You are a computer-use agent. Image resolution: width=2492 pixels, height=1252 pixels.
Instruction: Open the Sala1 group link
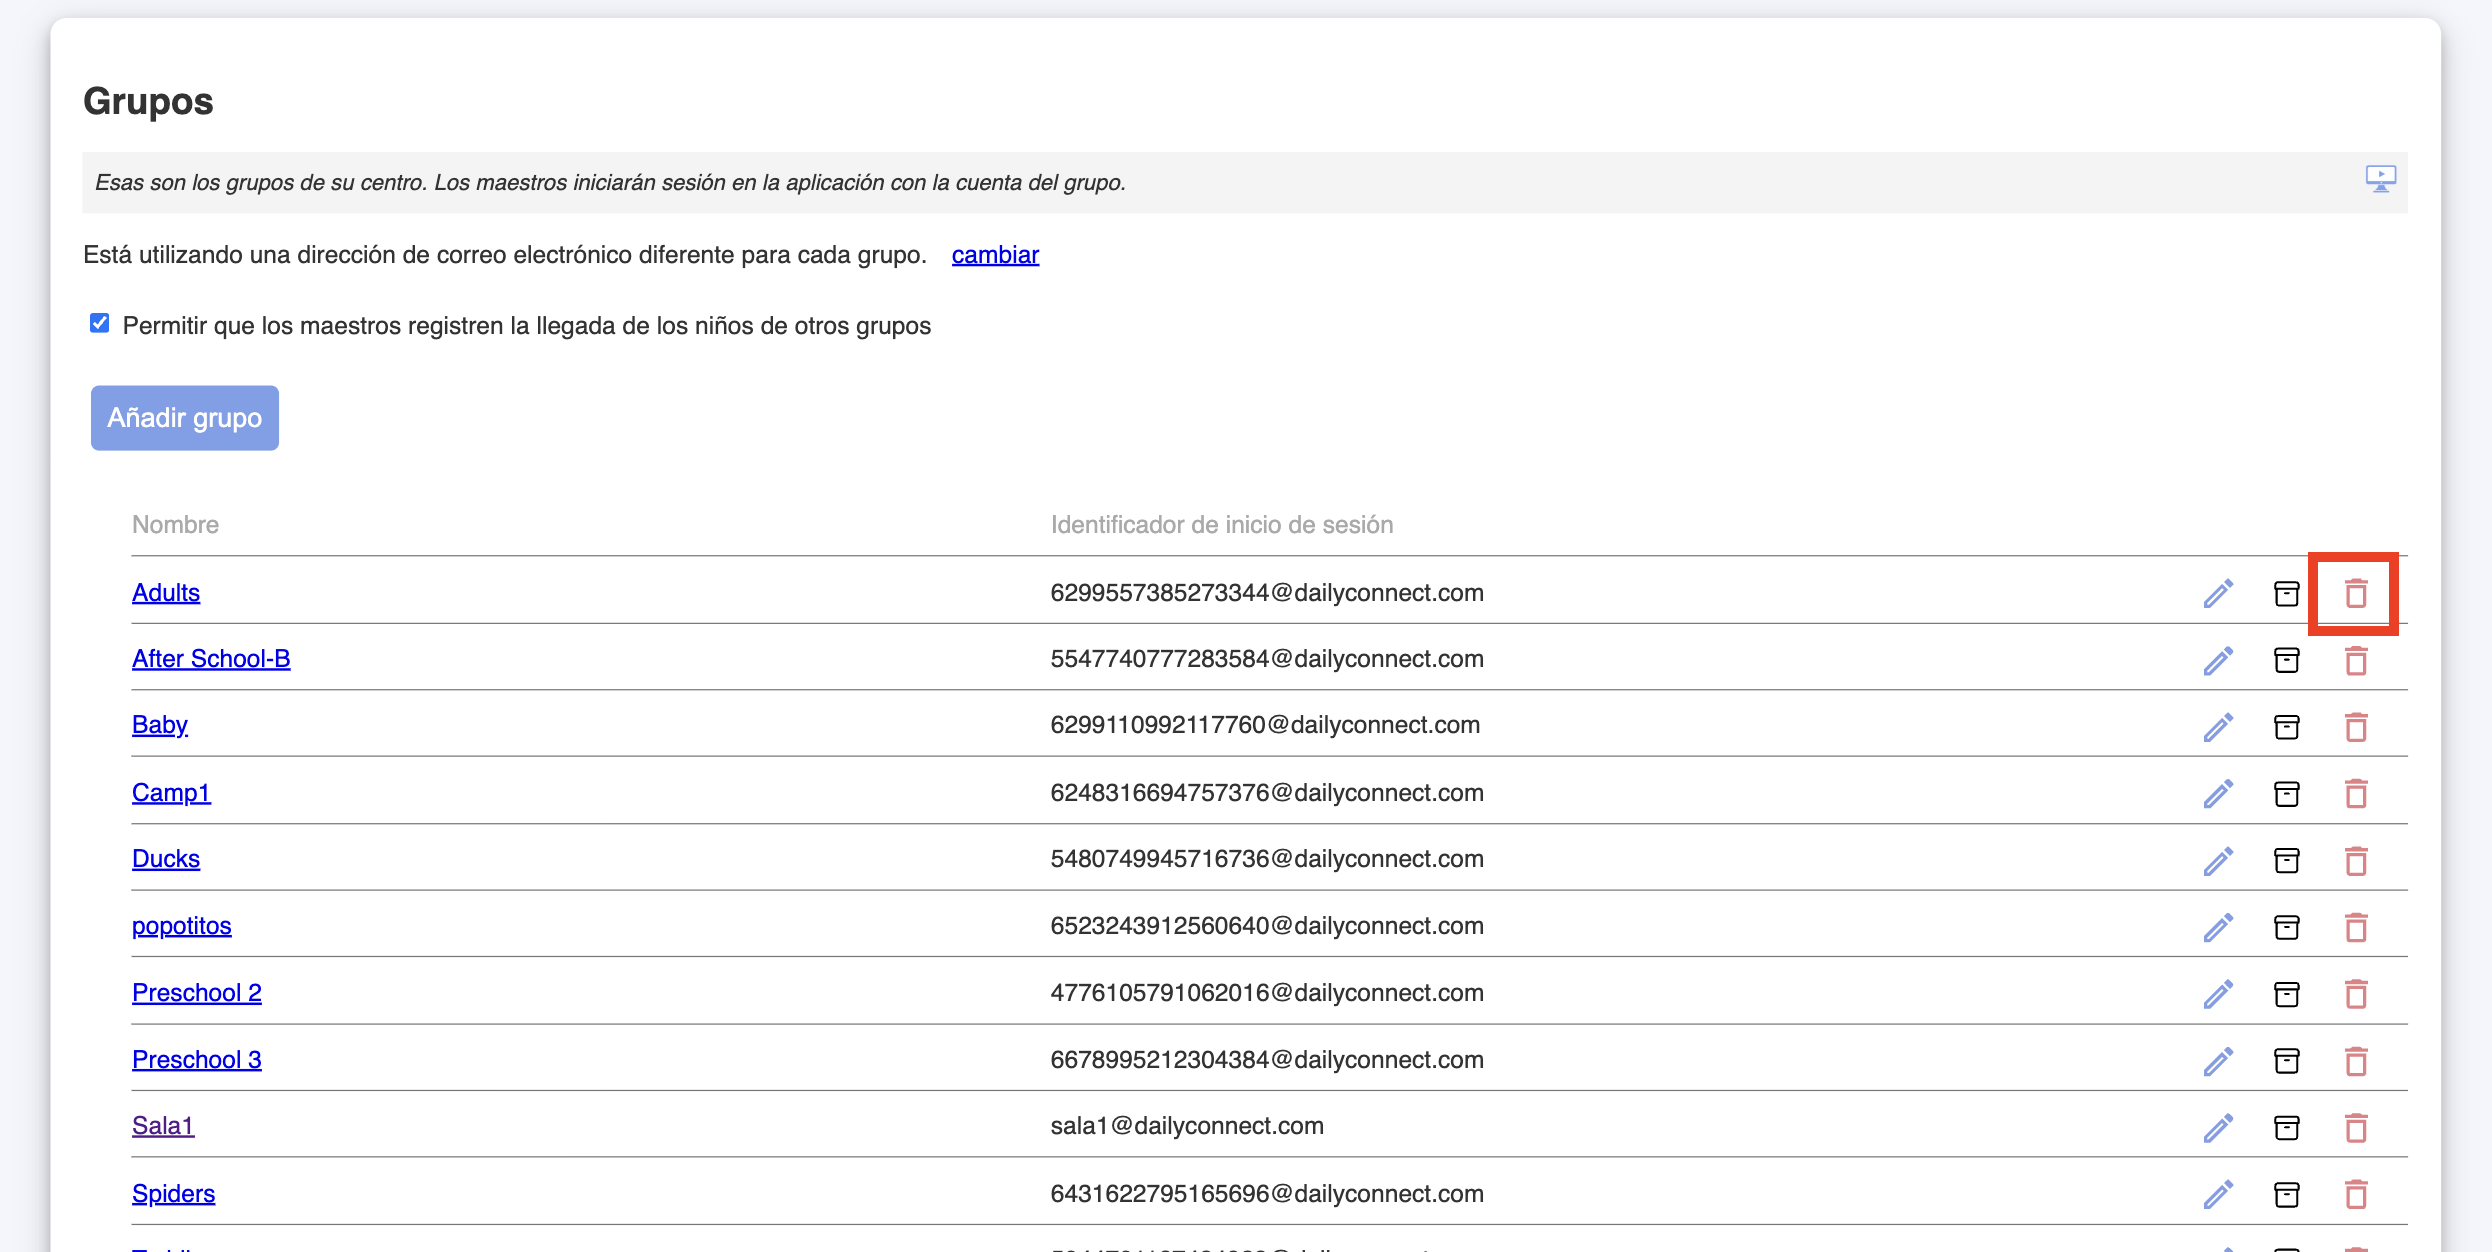(163, 1126)
